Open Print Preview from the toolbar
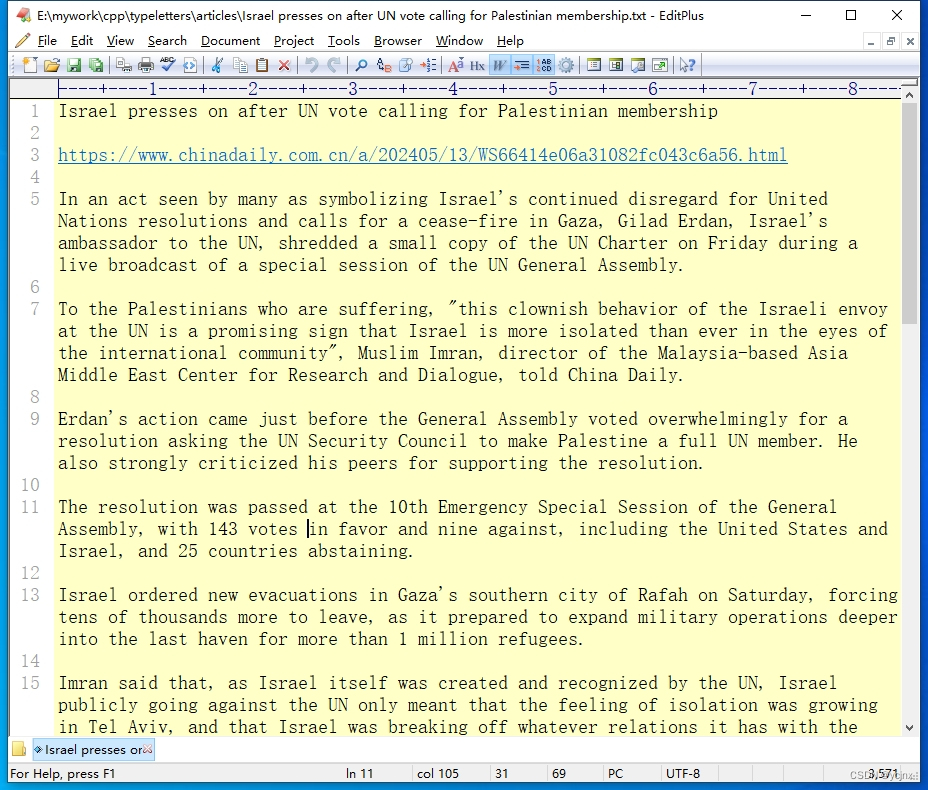The width and height of the screenshot is (928, 790). click(123, 65)
